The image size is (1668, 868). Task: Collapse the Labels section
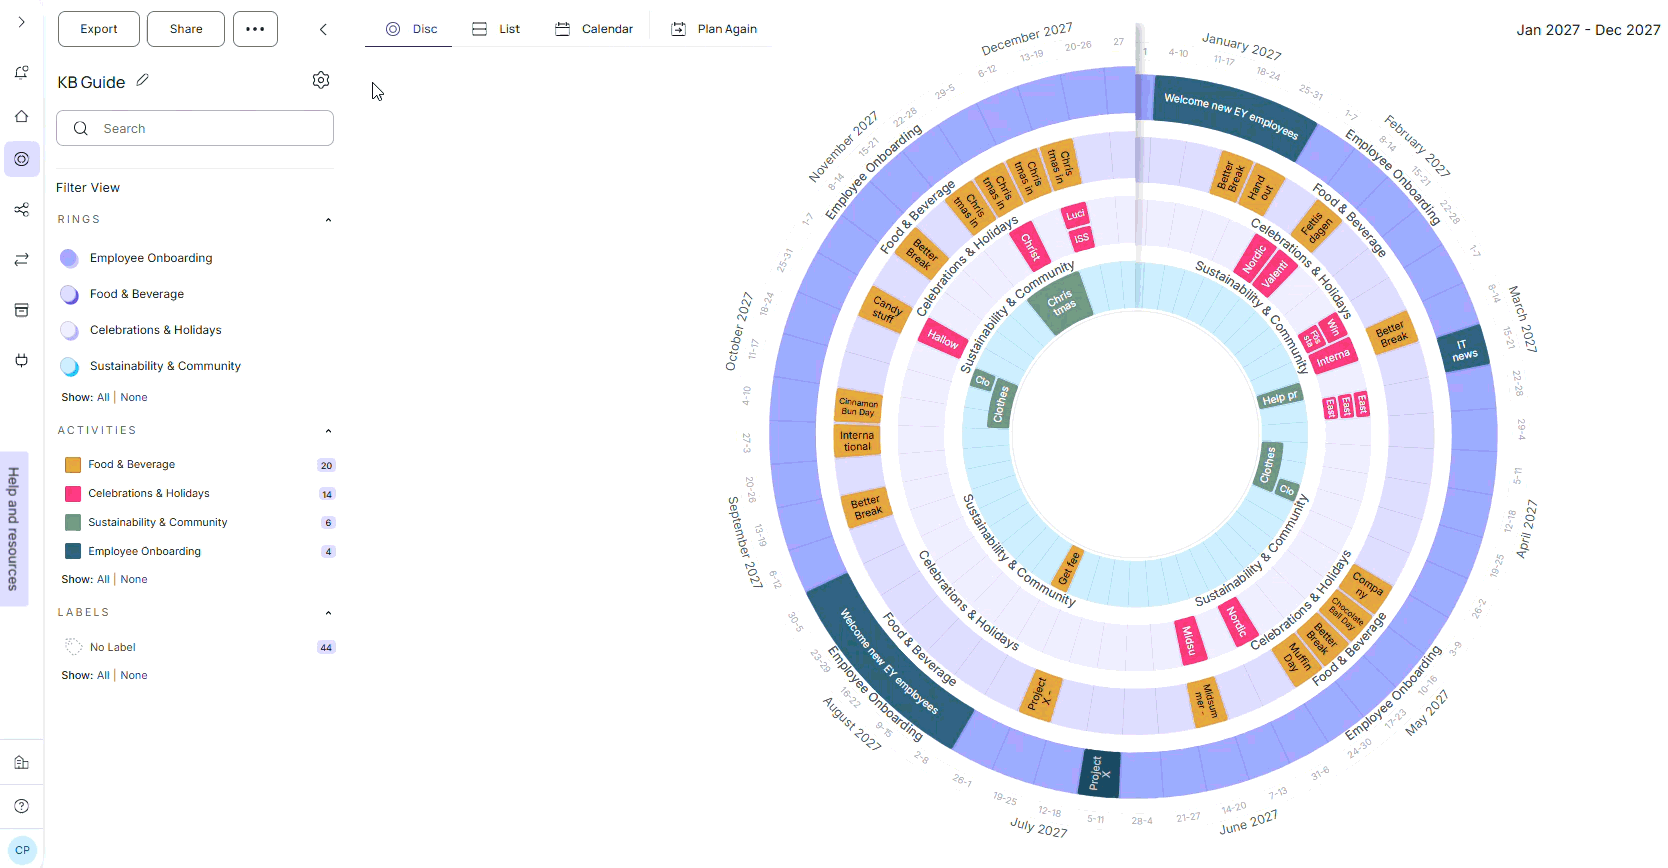328,613
